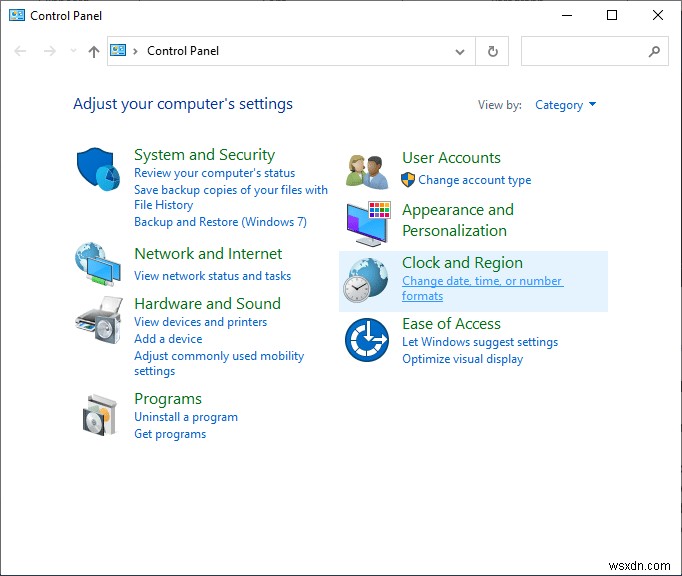This screenshot has width=682, height=576.
Task: Click Let Windows suggest settings
Action: point(480,342)
